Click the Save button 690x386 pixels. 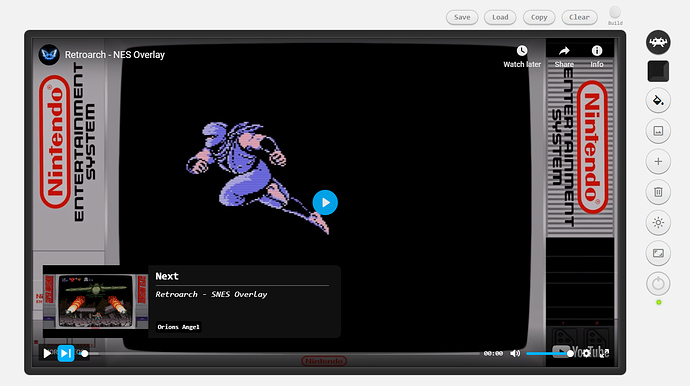(x=462, y=17)
